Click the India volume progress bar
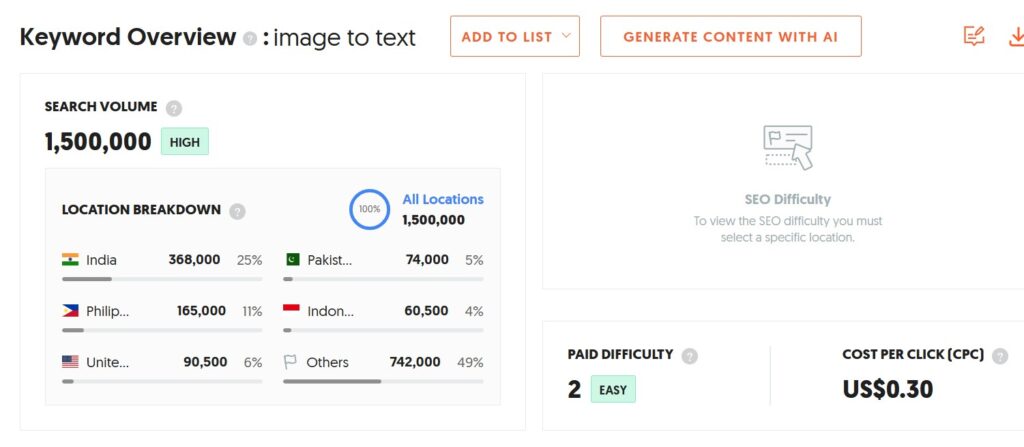Image resolution: width=1024 pixels, height=447 pixels. click(162, 279)
